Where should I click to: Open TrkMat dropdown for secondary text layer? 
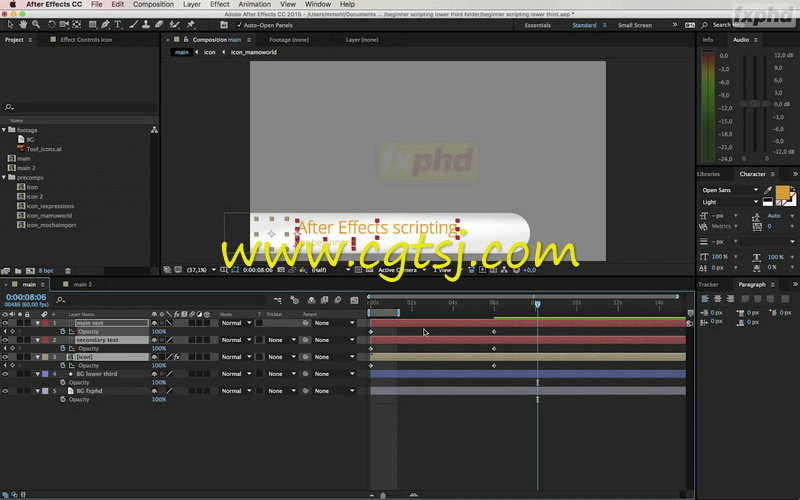coord(281,340)
